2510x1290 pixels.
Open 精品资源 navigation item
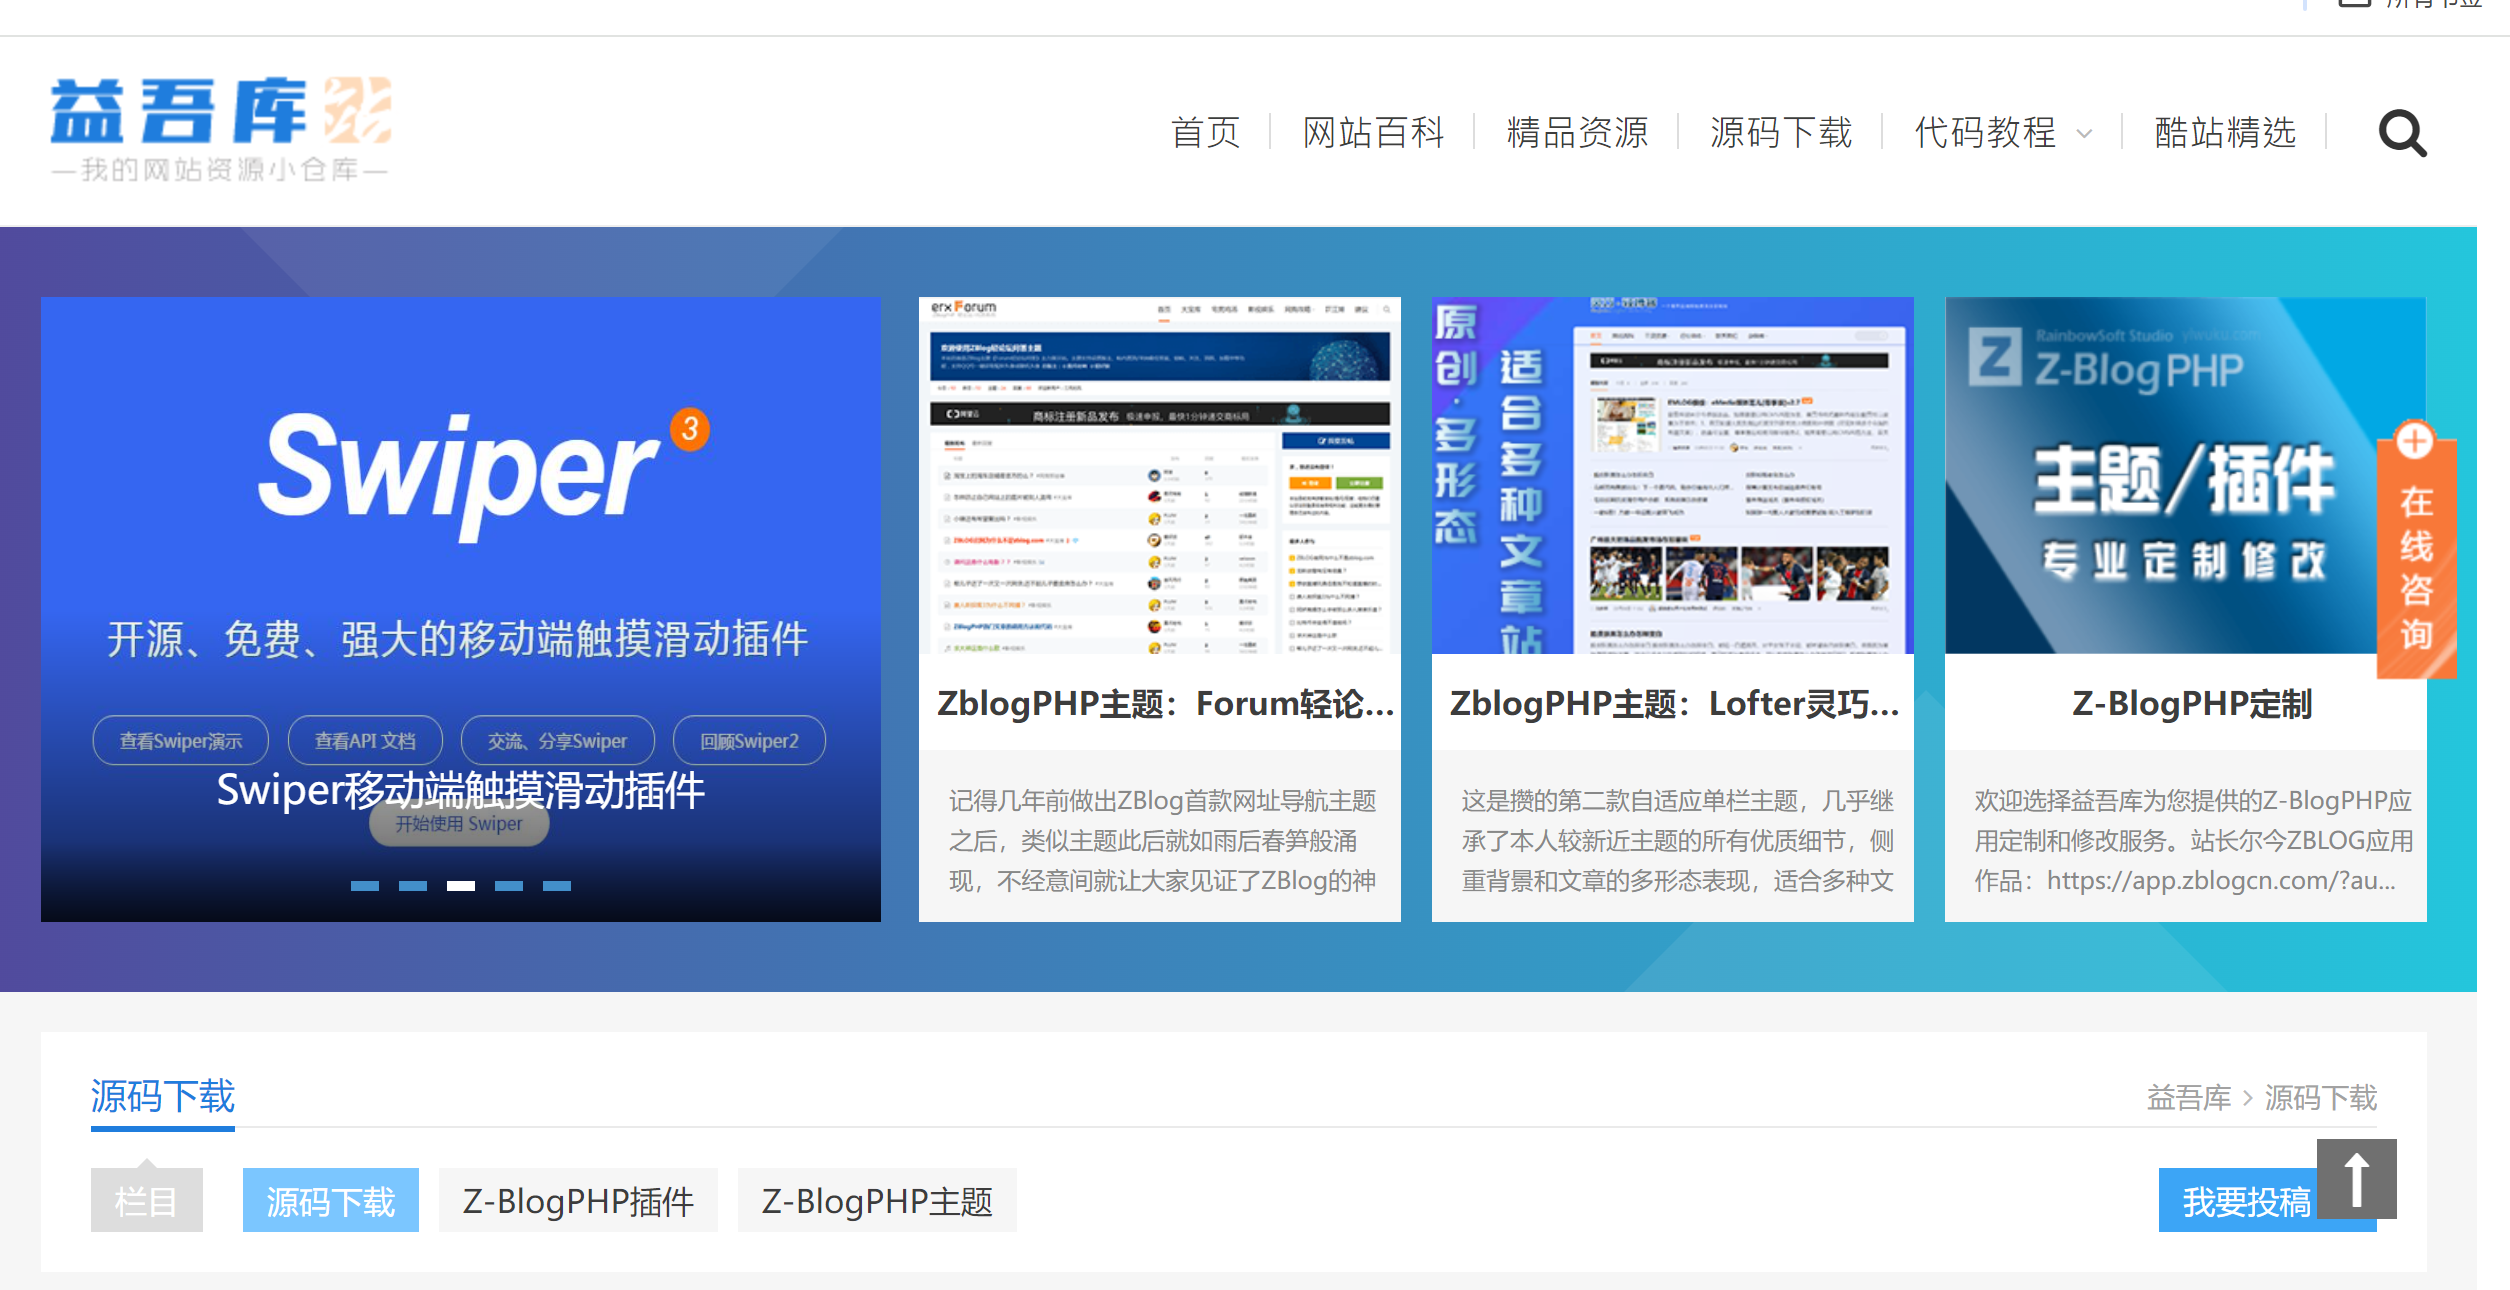1577,133
